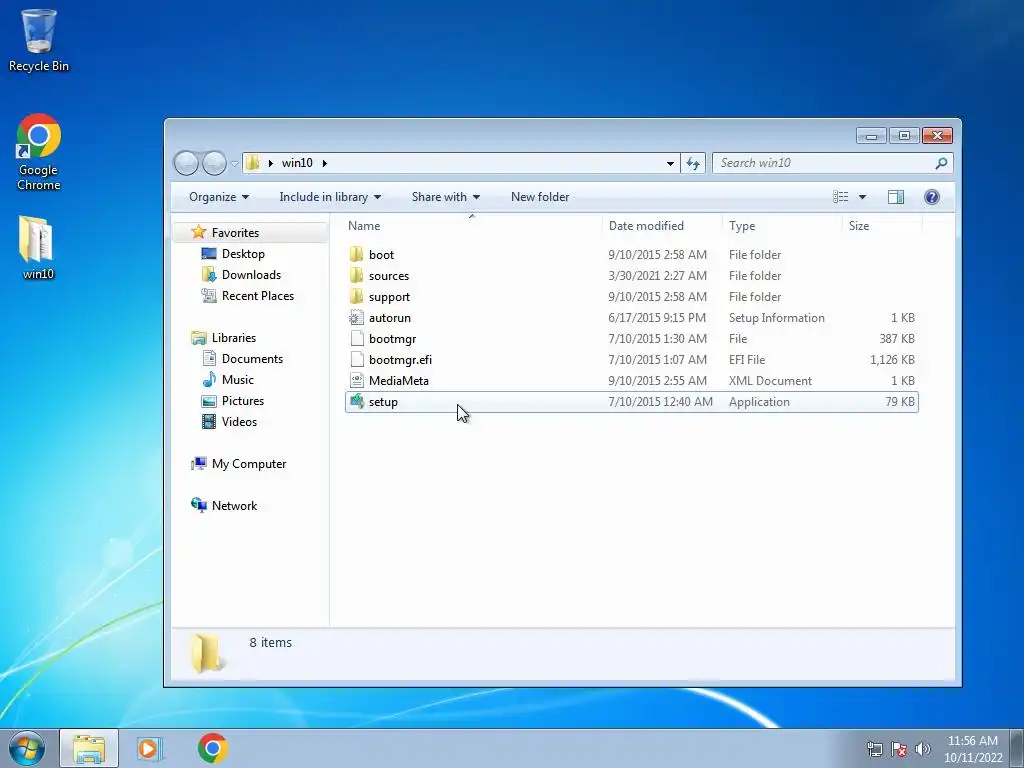1024x768 pixels.
Task: Toggle the preview pane button
Action: (896, 197)
